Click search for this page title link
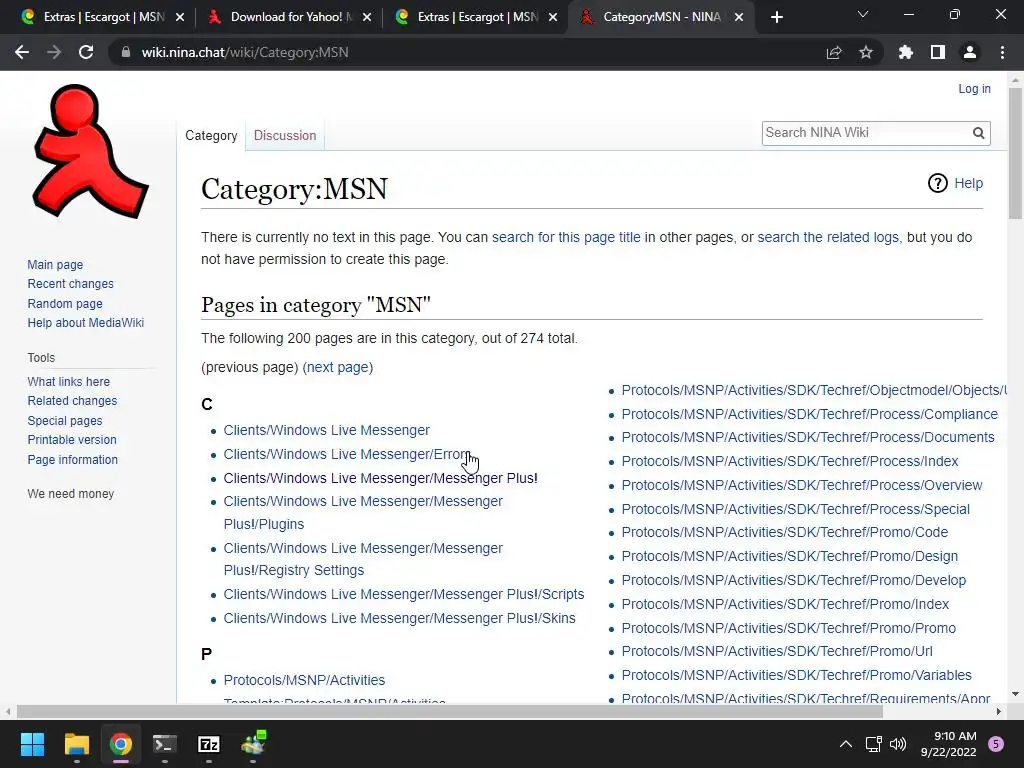1024x768 pixels. [x=566, y=237]
